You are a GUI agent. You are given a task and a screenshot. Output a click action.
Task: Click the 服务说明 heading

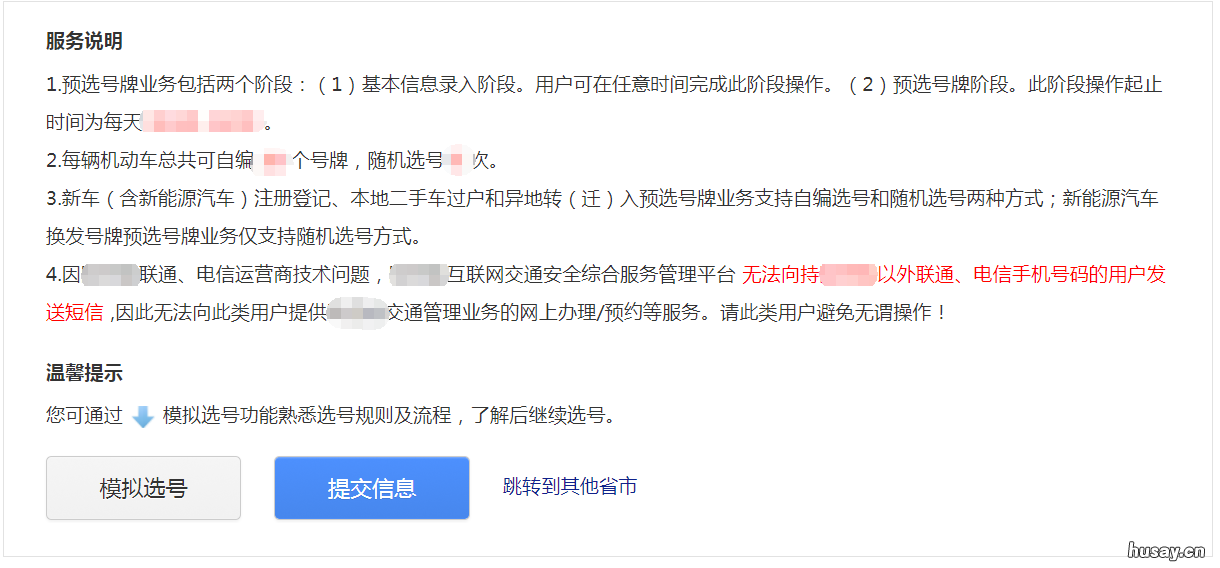click(84, 42)
